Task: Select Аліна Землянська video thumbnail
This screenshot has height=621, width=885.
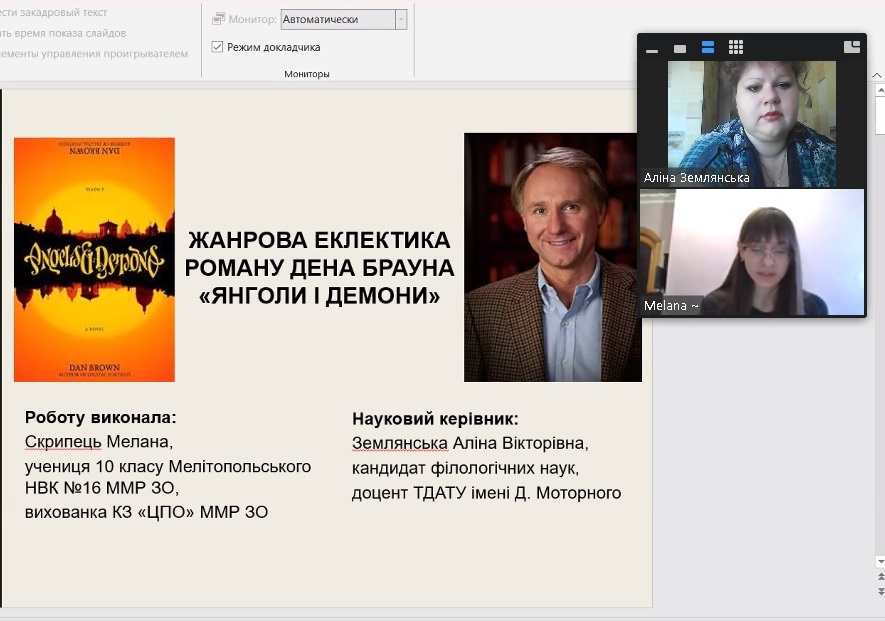Action: [751, 123]
